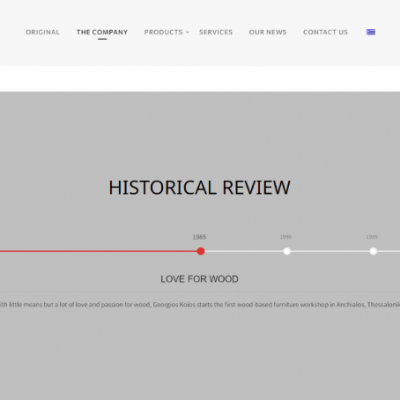Screen dimensions: 400x400
Task: Click the Georgios Koios description paragraph
Action: click(x=200, y=305)
